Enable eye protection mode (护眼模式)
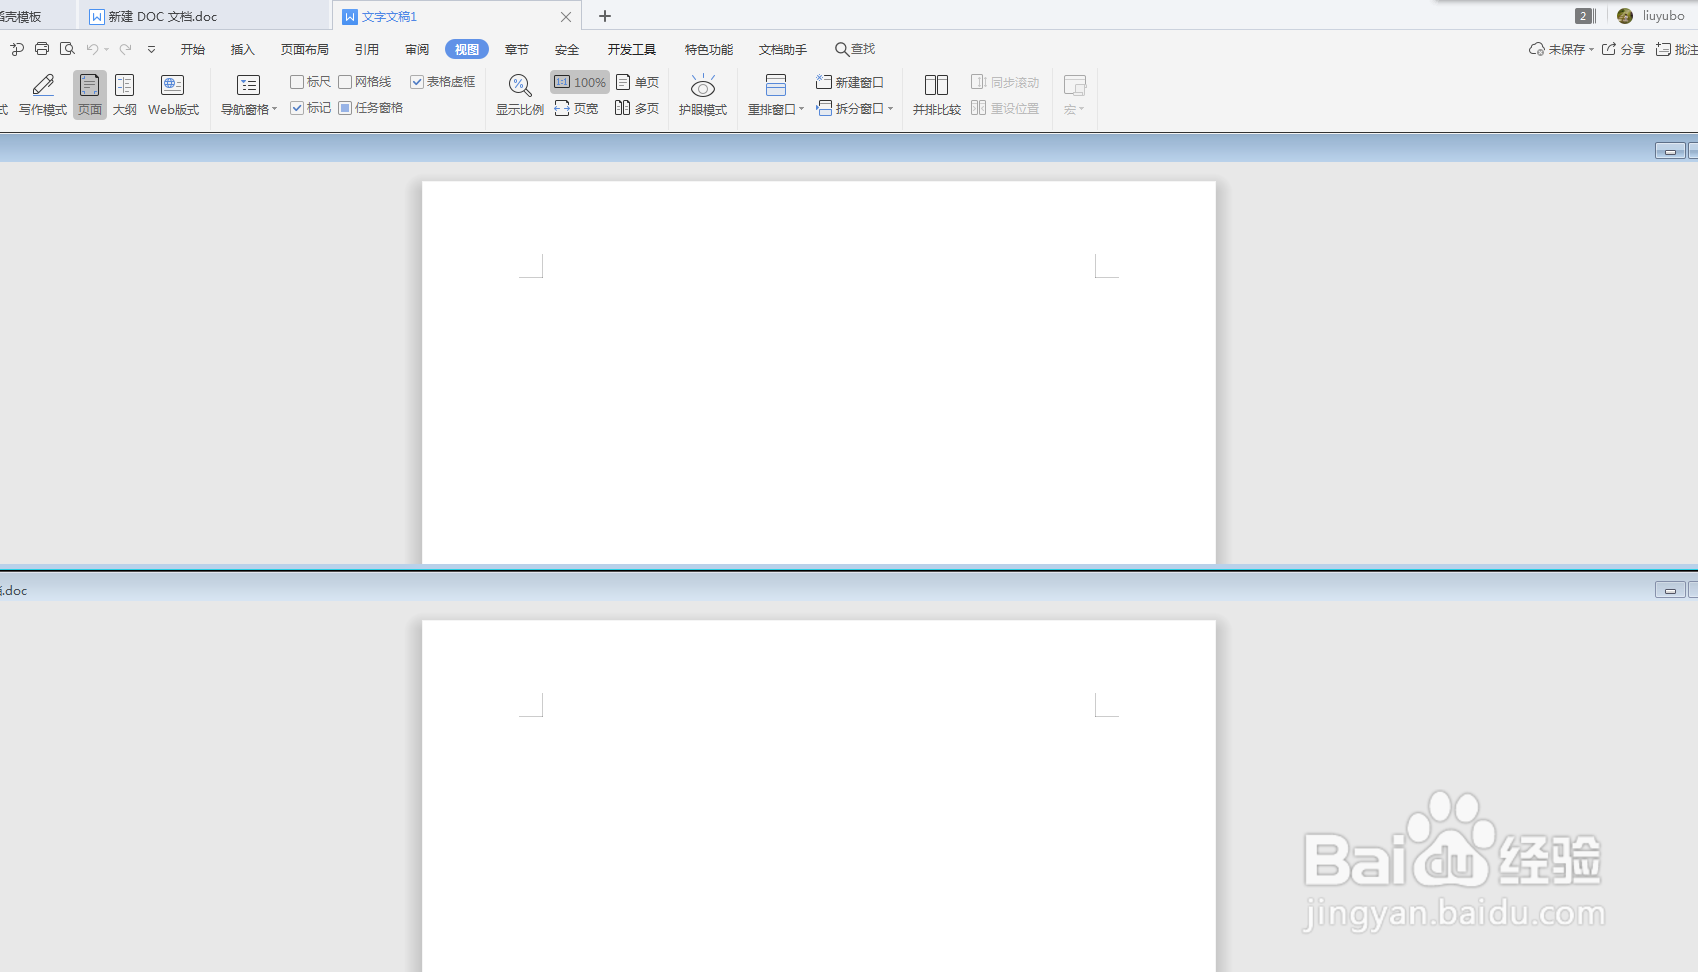1698x972 pixels. tap(703, 96)
